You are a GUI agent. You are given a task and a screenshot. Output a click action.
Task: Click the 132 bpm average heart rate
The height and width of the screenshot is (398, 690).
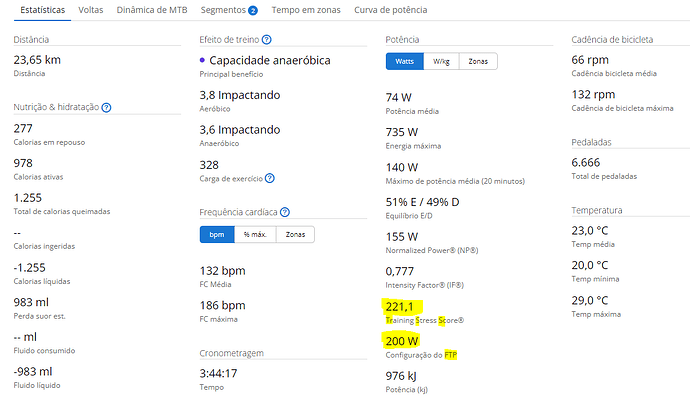pyautogui.click(x=223, y=271)
